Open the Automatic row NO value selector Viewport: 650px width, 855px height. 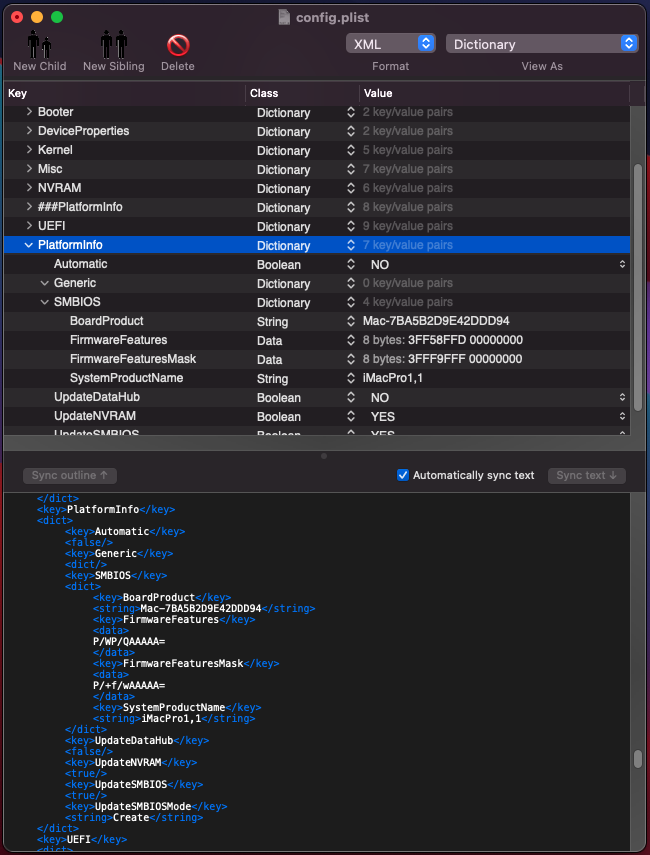click(622, 265)
